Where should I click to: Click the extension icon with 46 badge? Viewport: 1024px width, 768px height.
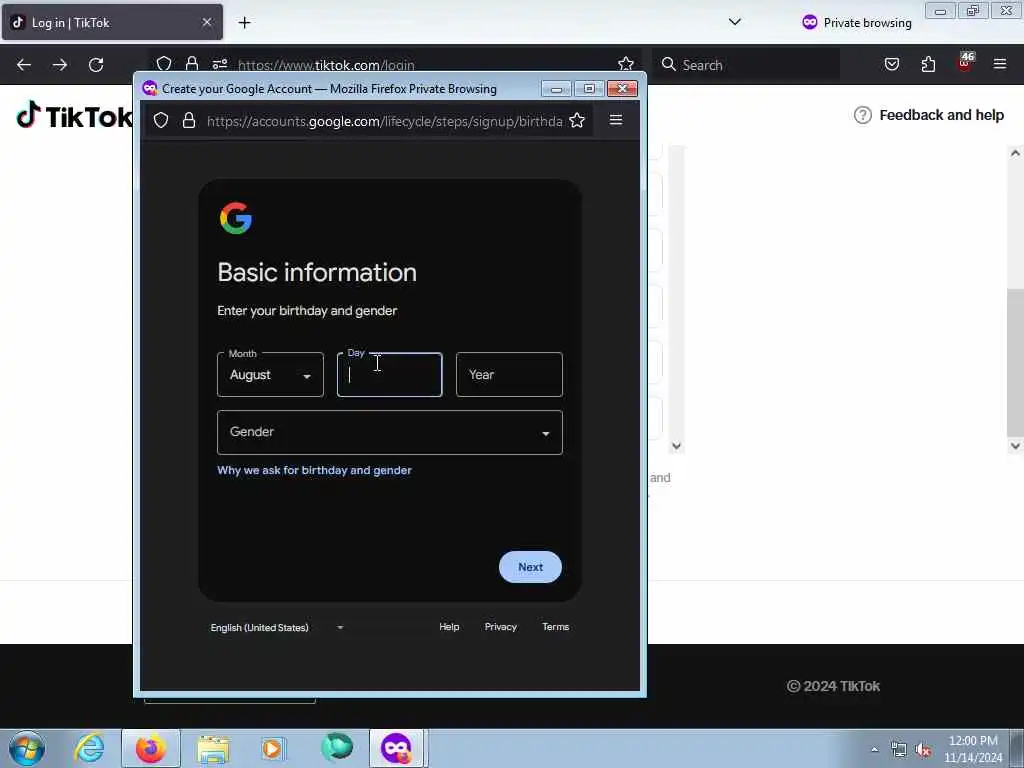point(965,61)
